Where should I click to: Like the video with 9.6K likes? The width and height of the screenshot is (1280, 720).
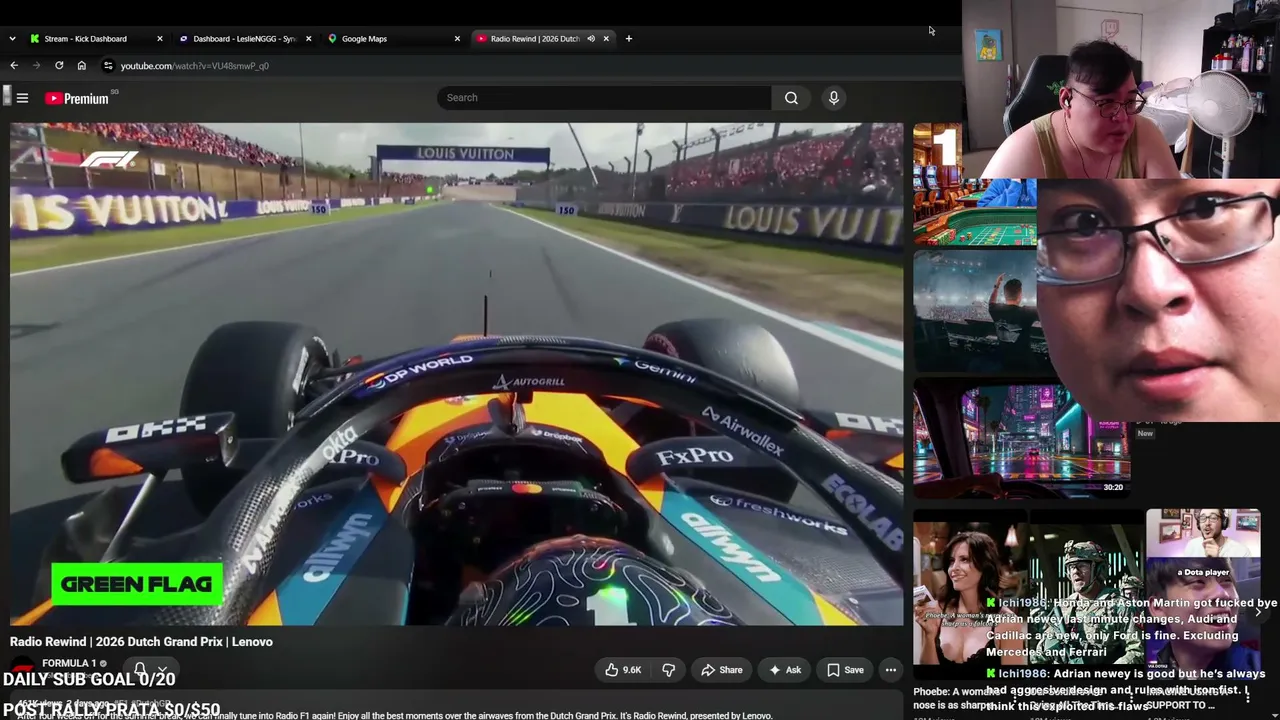tap(622, 670)
